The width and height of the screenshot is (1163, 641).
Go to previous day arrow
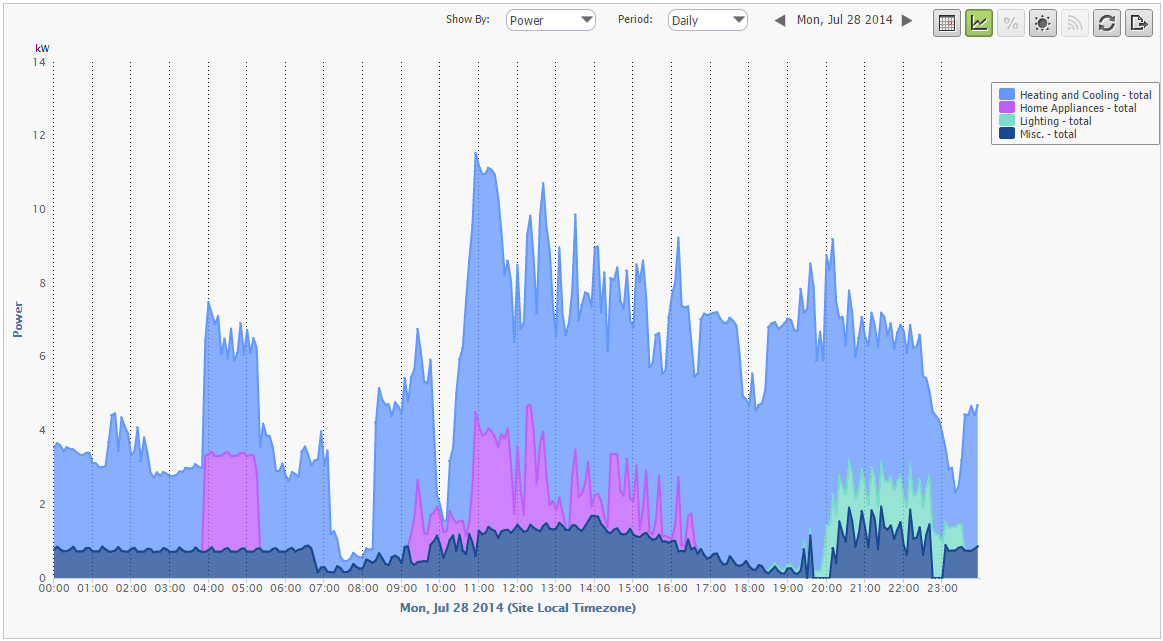780,21
